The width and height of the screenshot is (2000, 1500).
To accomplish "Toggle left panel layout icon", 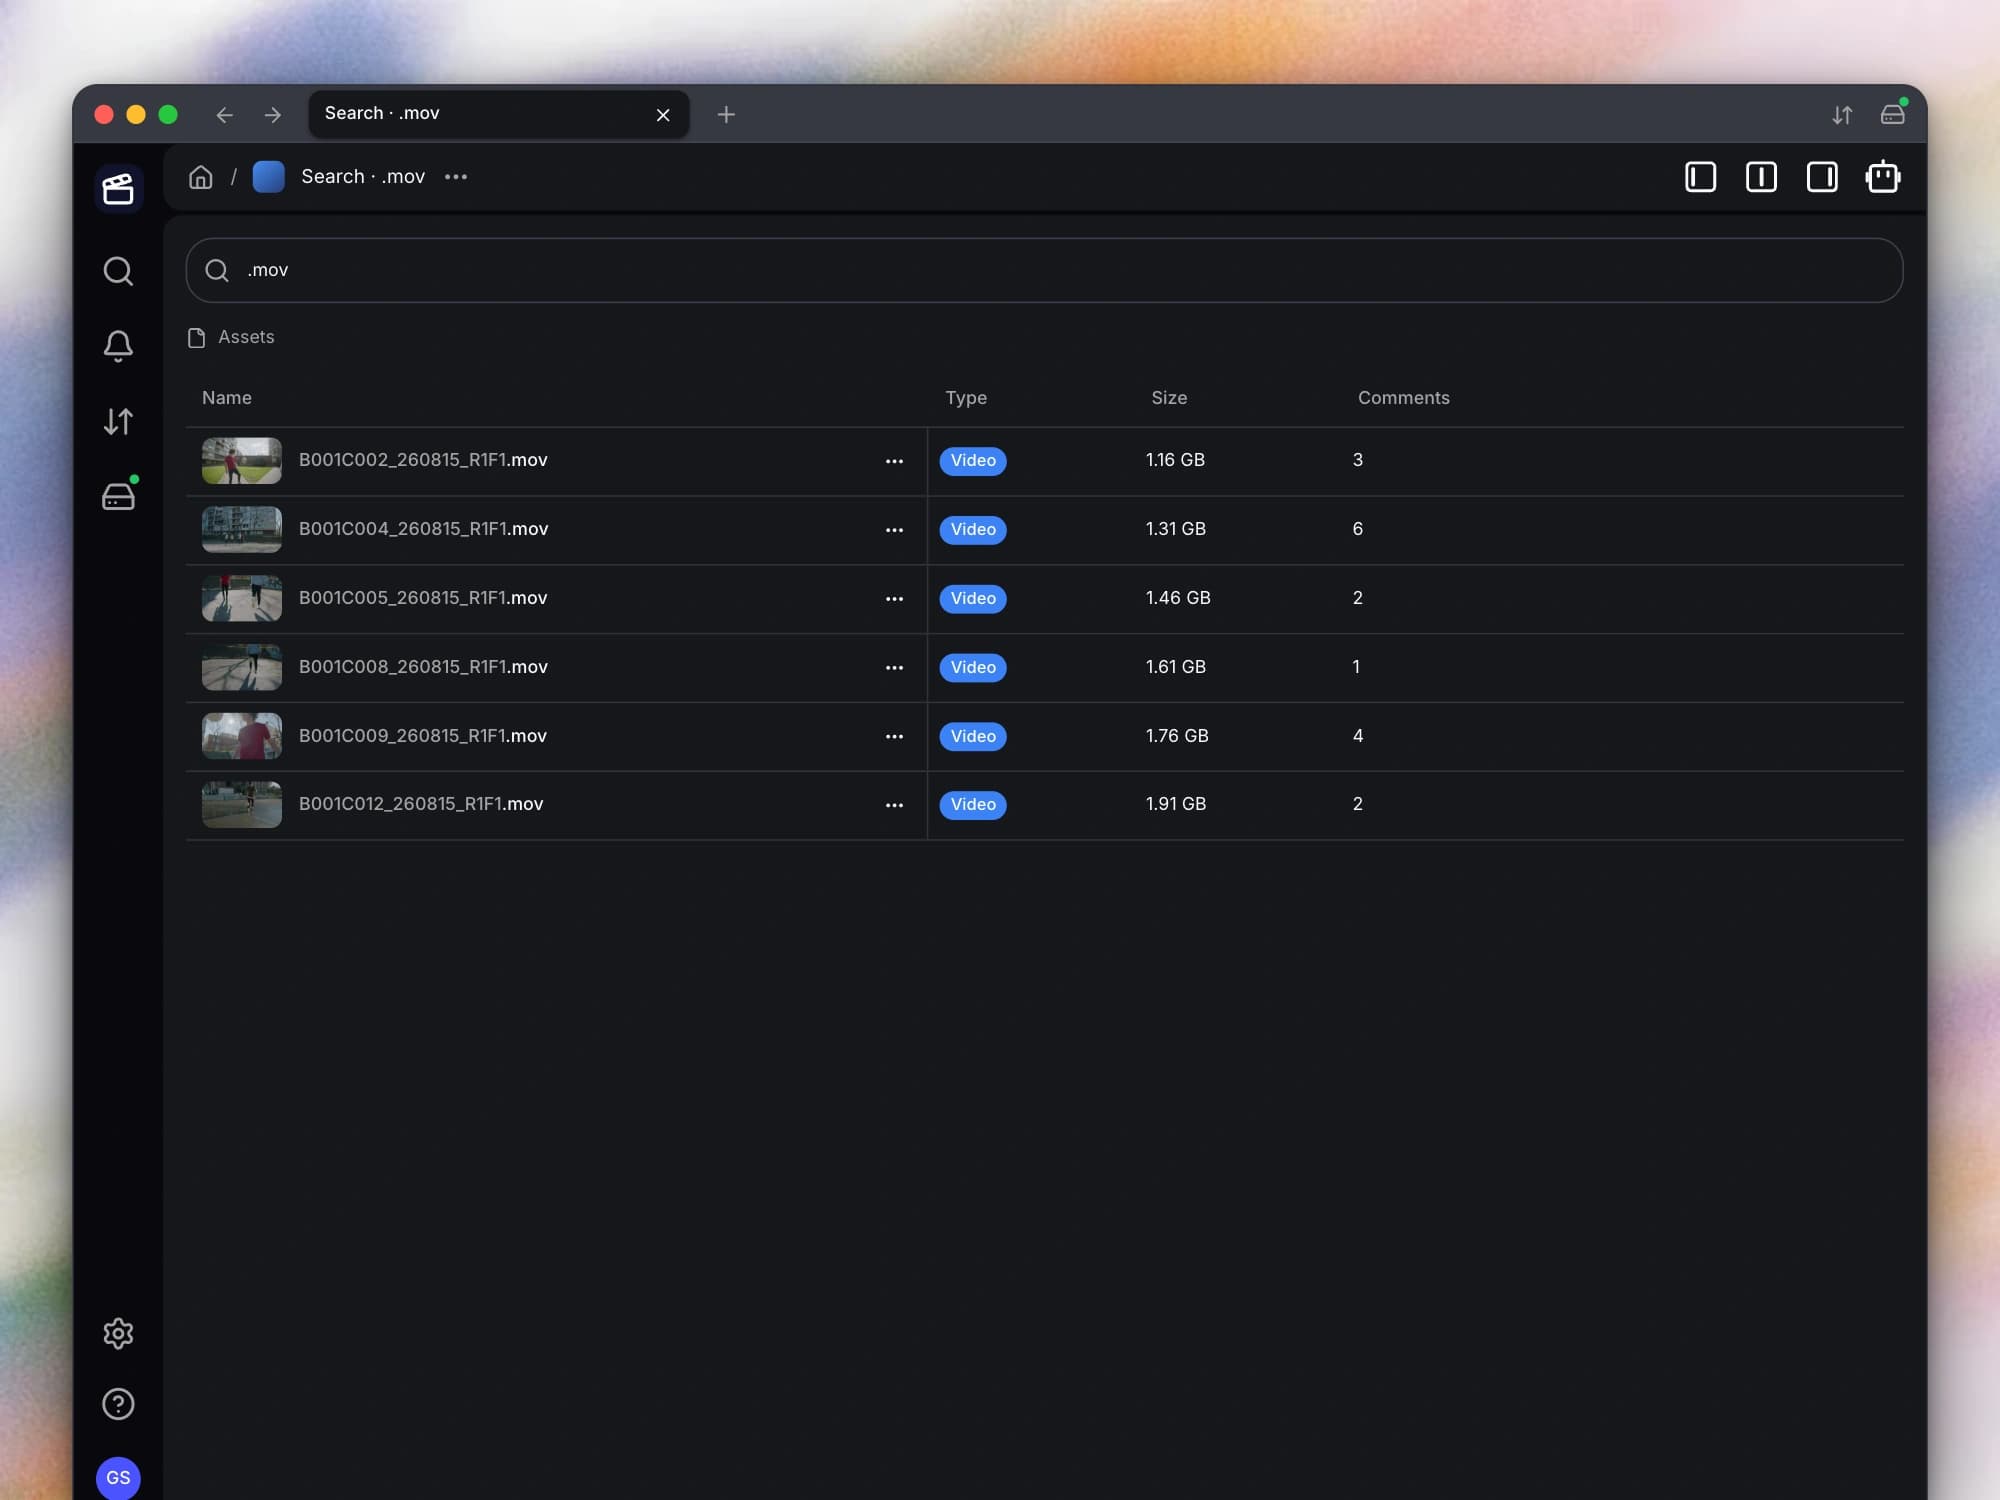I will pos(1700,177).
